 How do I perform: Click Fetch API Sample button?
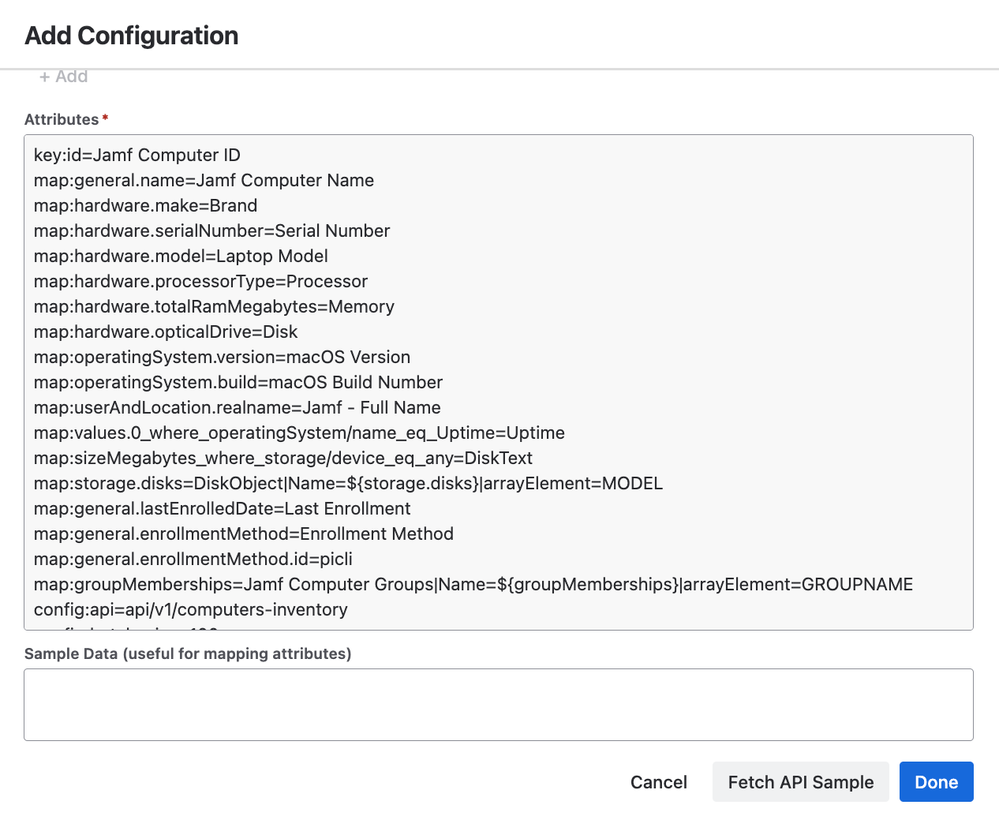(801, 782)
